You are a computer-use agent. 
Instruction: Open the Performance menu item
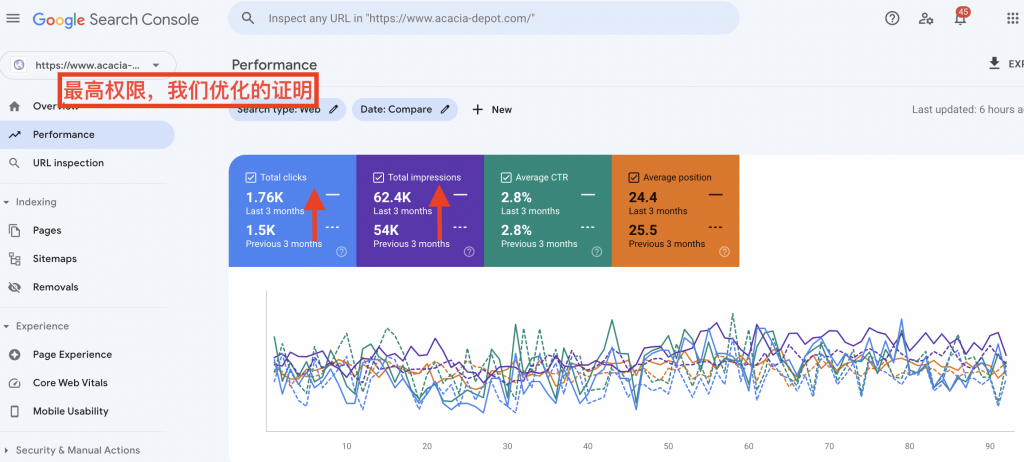click(x=87, y=135)
